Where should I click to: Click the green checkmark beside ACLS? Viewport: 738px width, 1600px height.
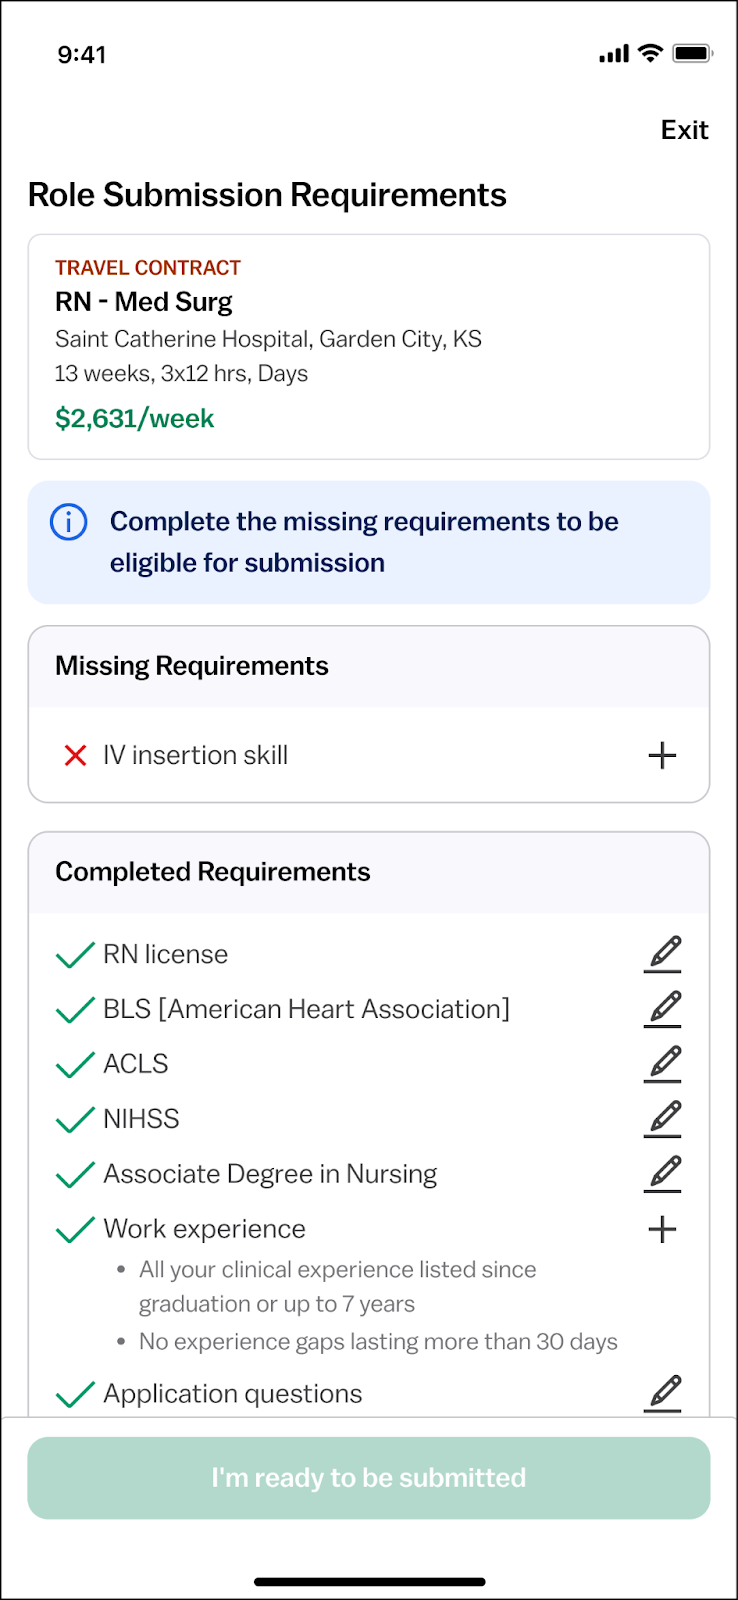tap(75, 1065)
